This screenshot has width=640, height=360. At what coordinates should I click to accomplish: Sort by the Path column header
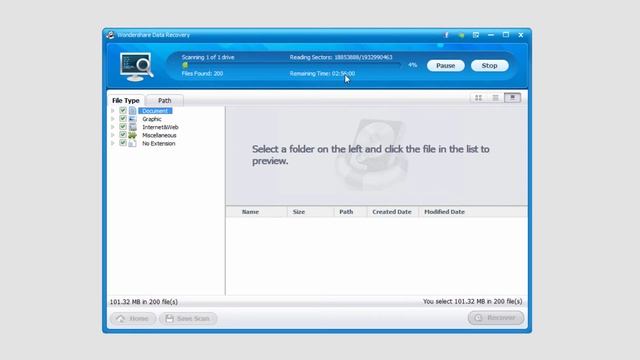(x=346, y=212)
